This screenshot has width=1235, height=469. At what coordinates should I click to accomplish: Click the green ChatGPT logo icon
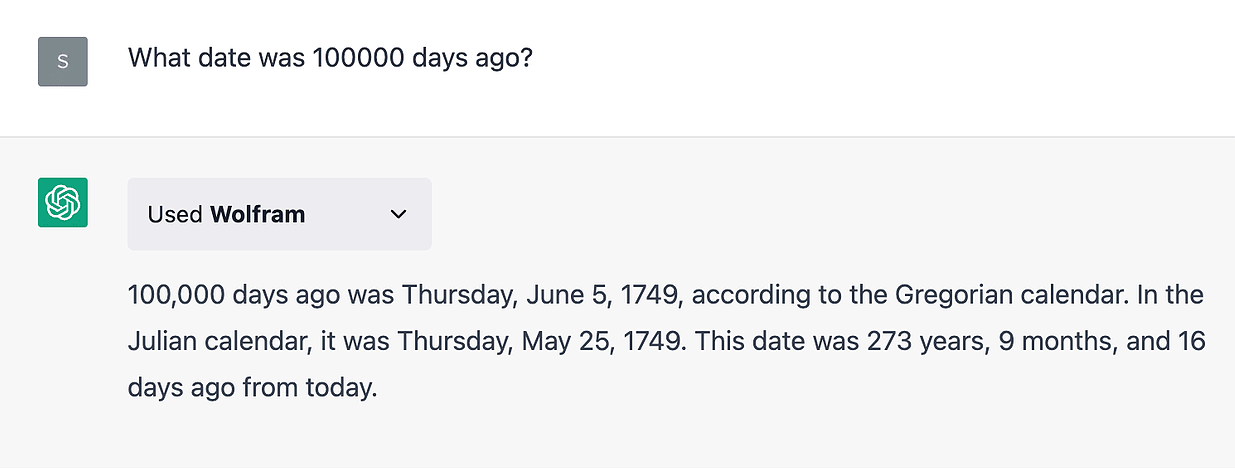pyautogui.click(x=62, y=202)
